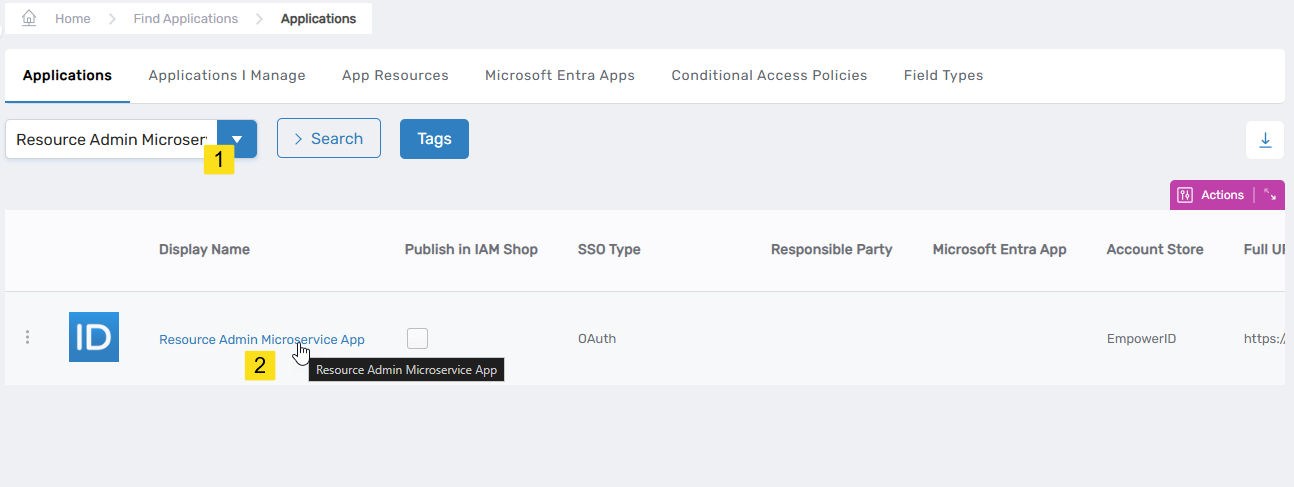Switch to Microsoft Entra Apps tab
This screenshot has width=1294, height=487.
coord(560,75)
